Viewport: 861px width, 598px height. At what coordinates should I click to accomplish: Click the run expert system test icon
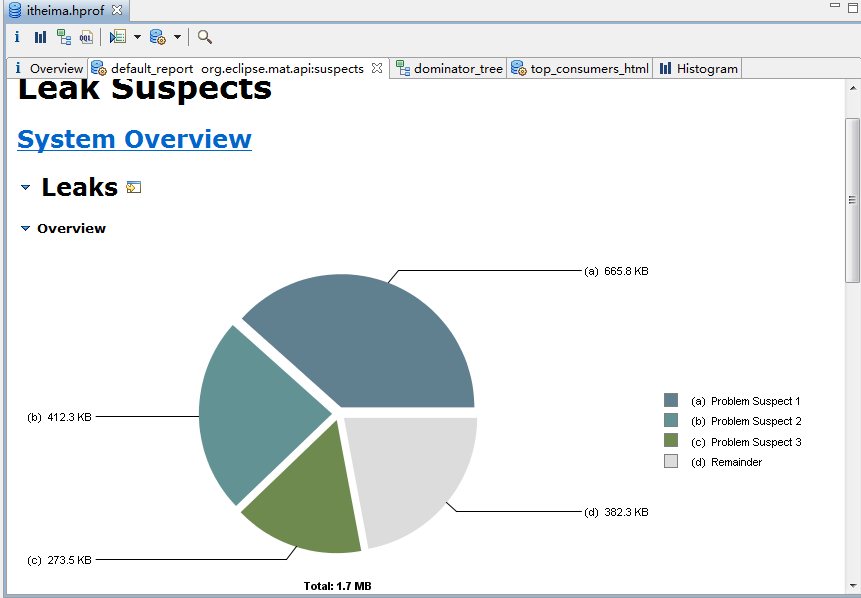118,37
